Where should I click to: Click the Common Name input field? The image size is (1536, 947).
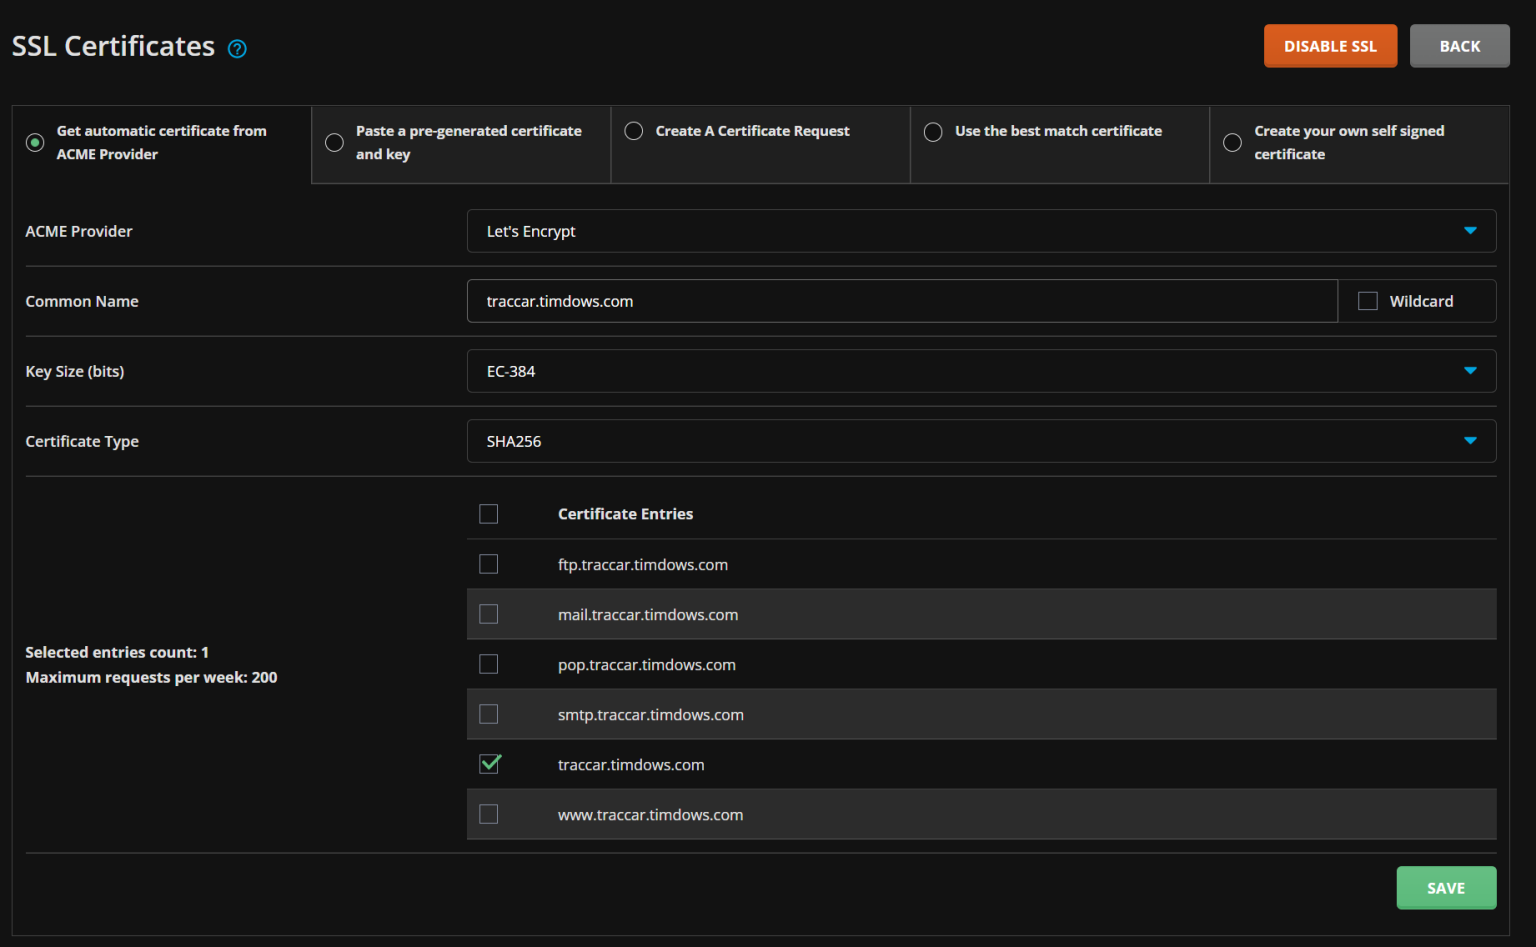(x=901, y=301)
